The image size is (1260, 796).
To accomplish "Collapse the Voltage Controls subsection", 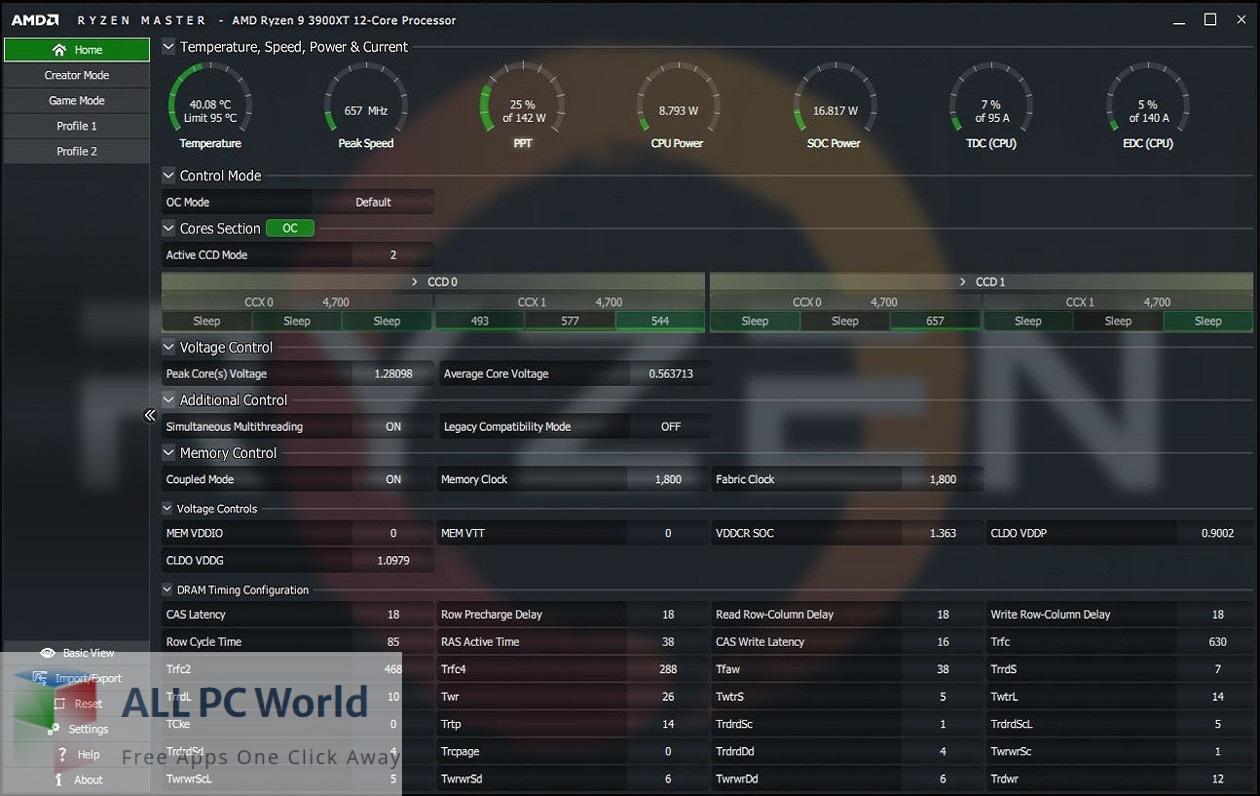I will pyautogui.click(x=167, y=508).
